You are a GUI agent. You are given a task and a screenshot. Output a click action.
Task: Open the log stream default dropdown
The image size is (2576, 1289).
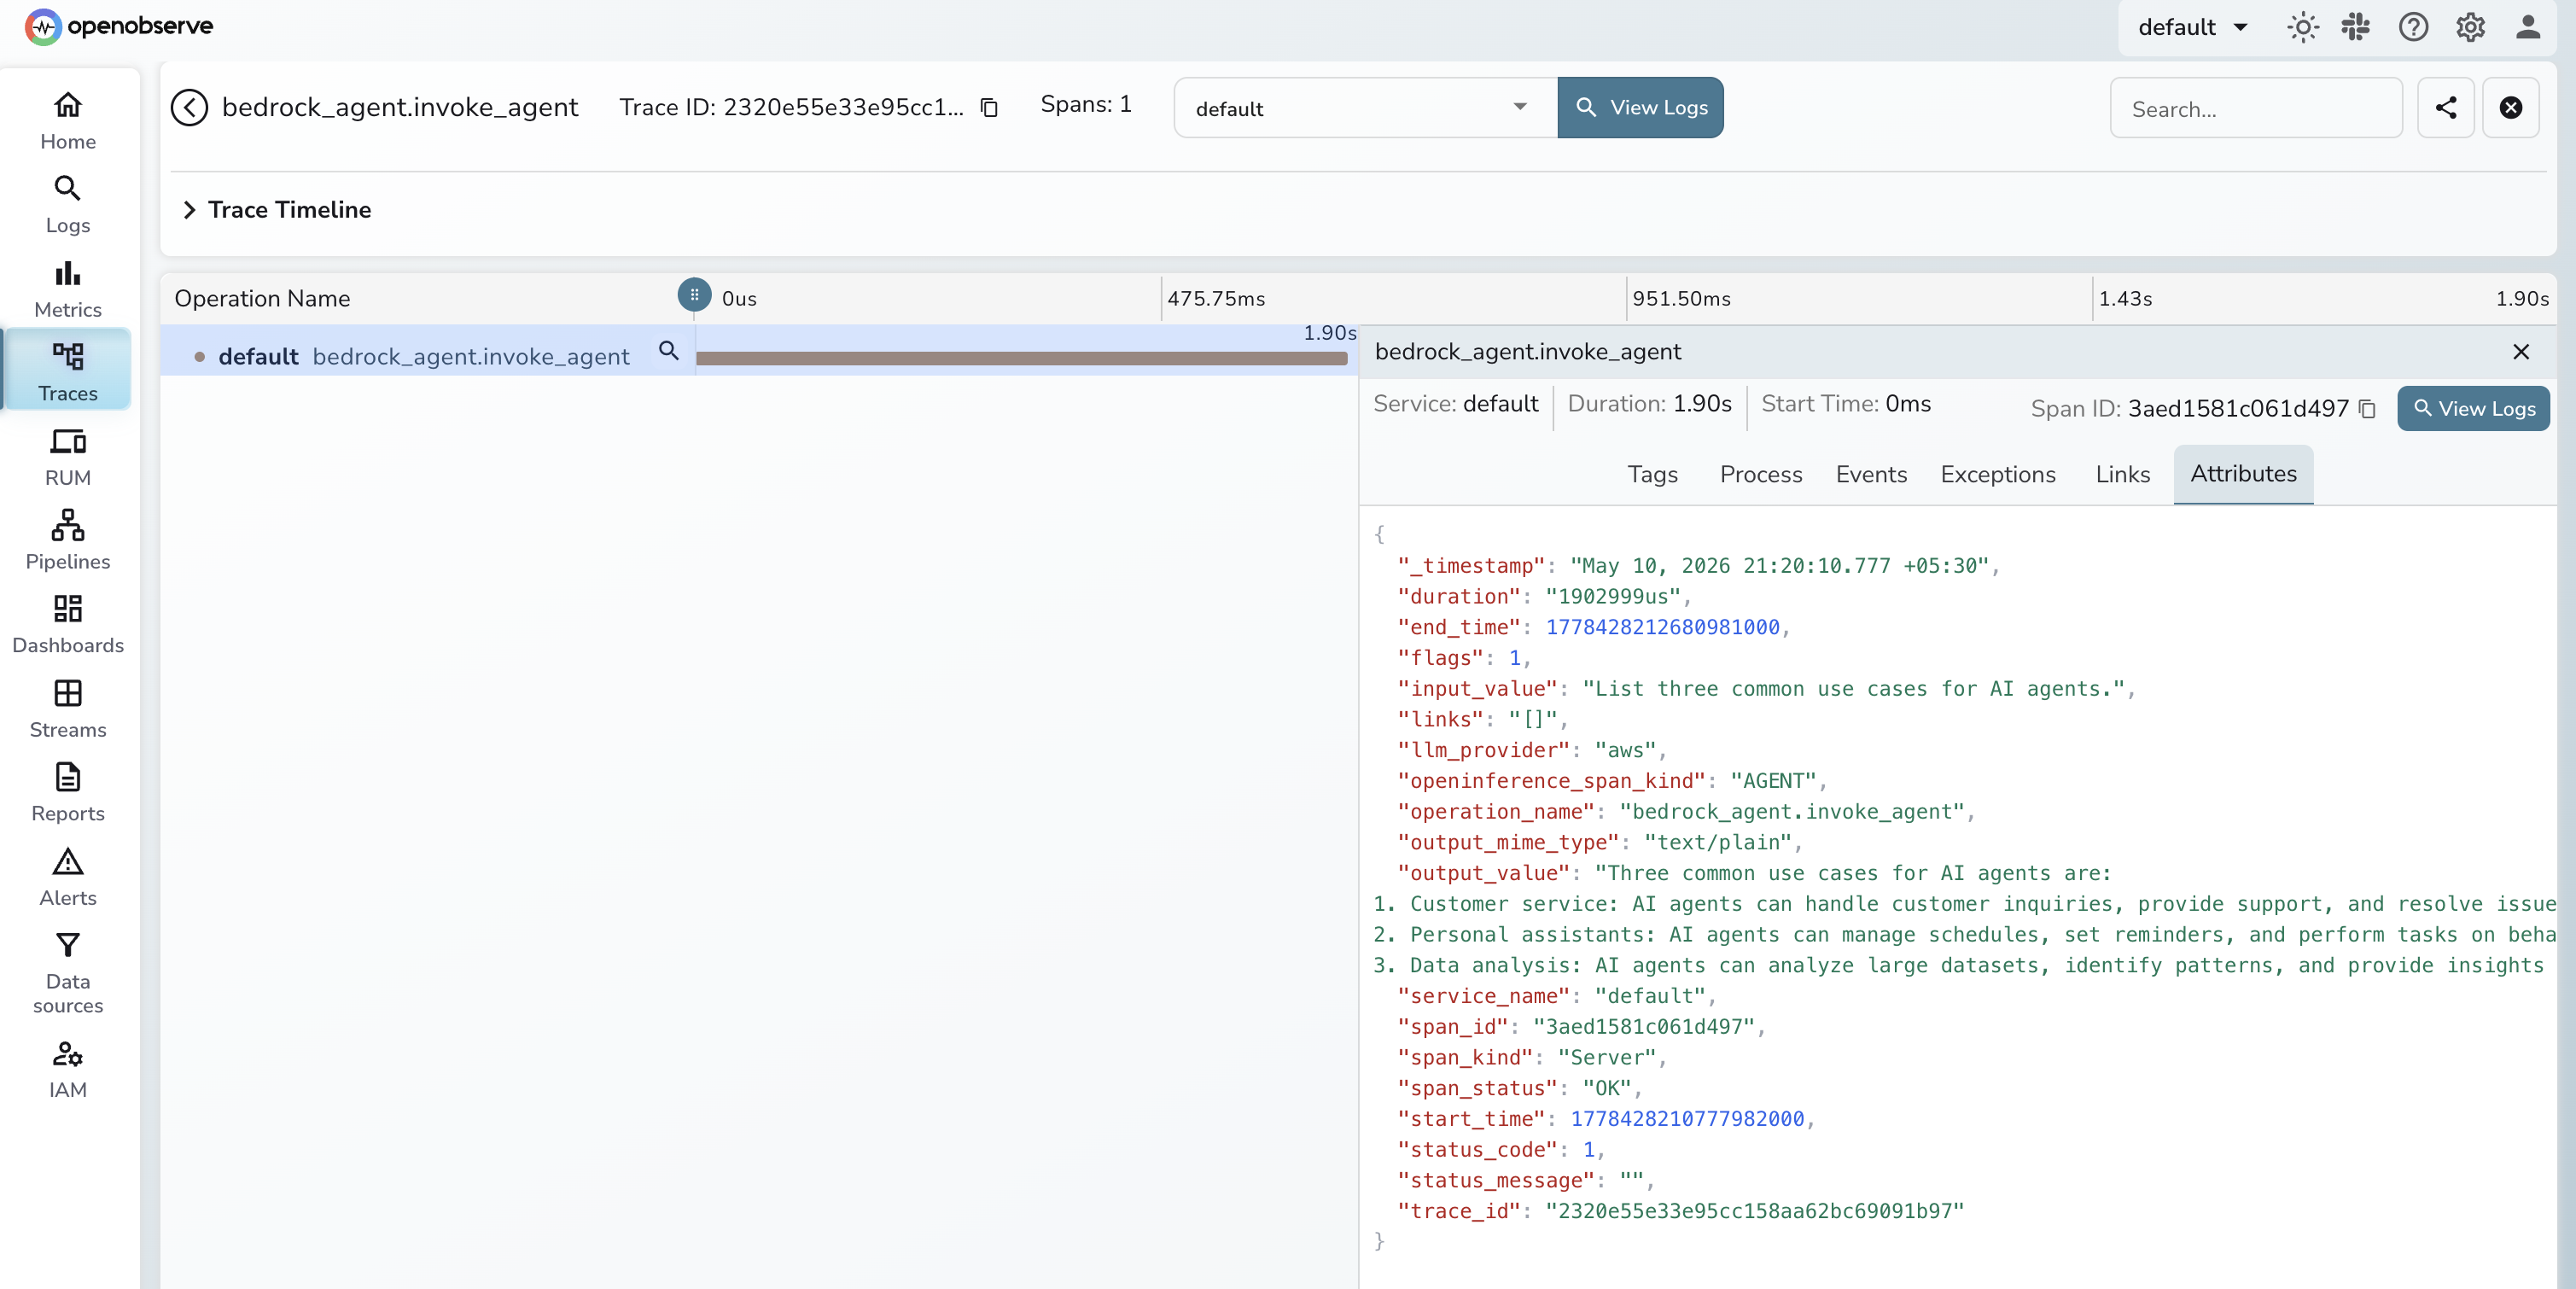1364,107
